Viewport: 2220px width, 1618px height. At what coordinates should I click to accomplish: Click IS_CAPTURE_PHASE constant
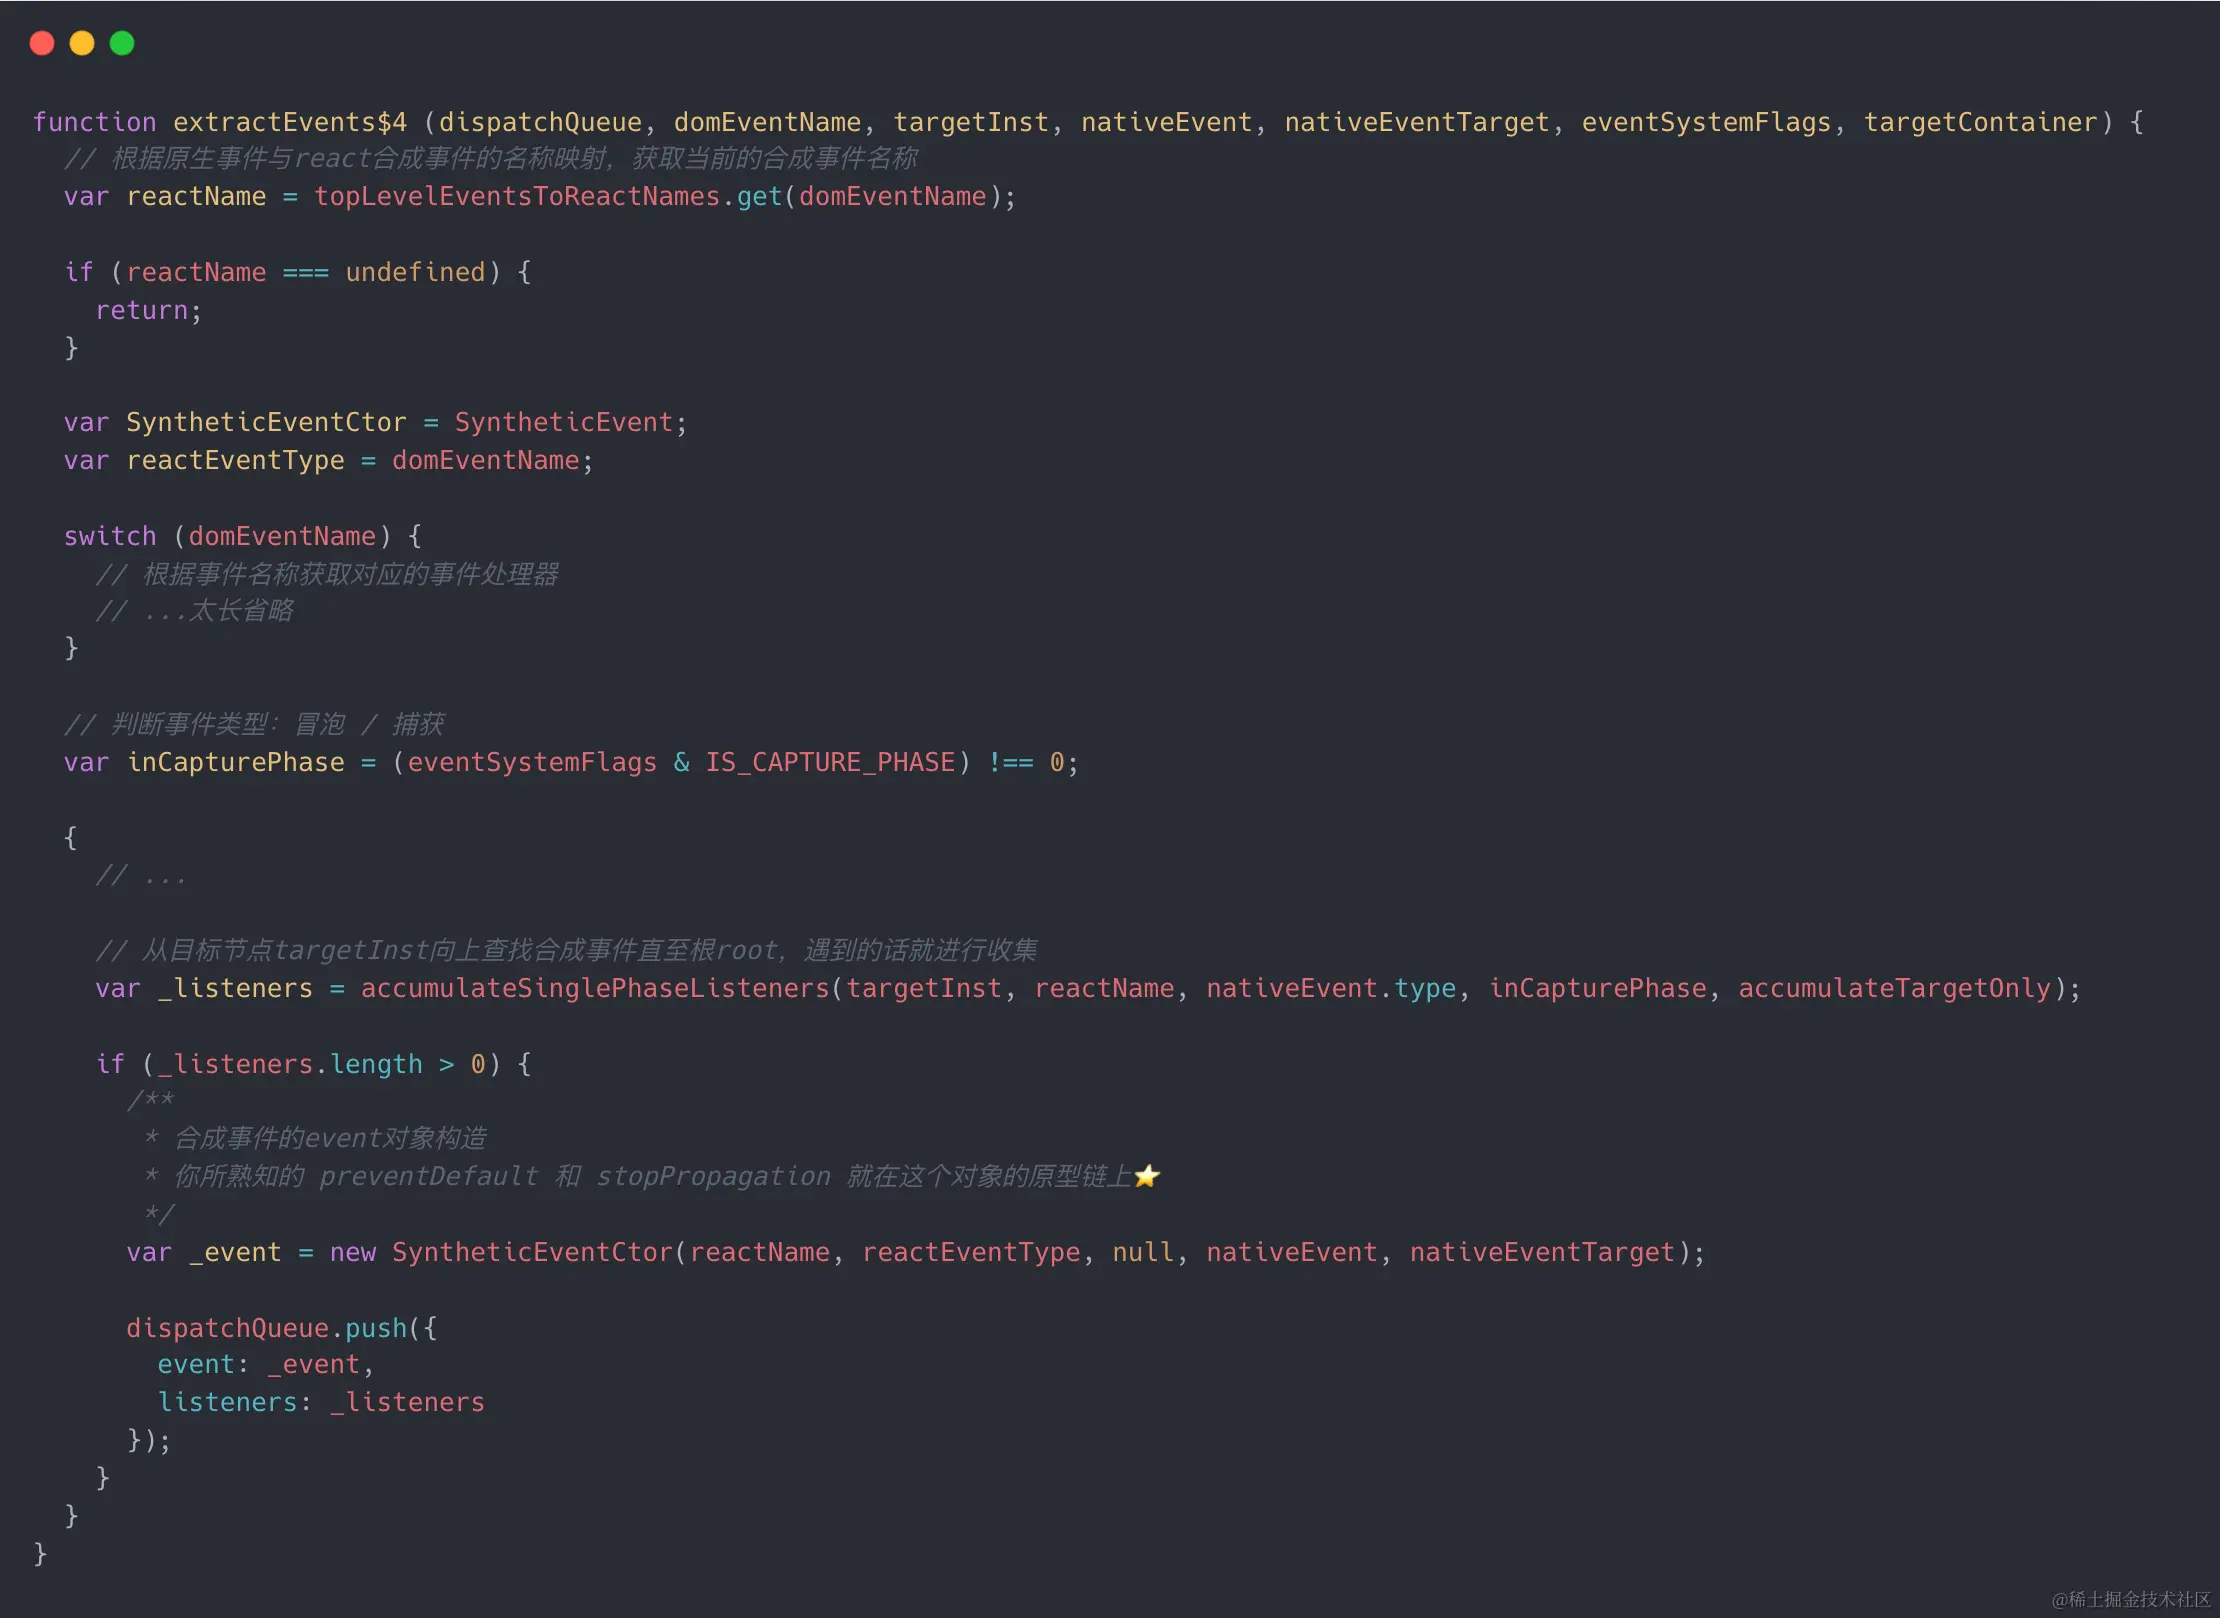point(830,763)
